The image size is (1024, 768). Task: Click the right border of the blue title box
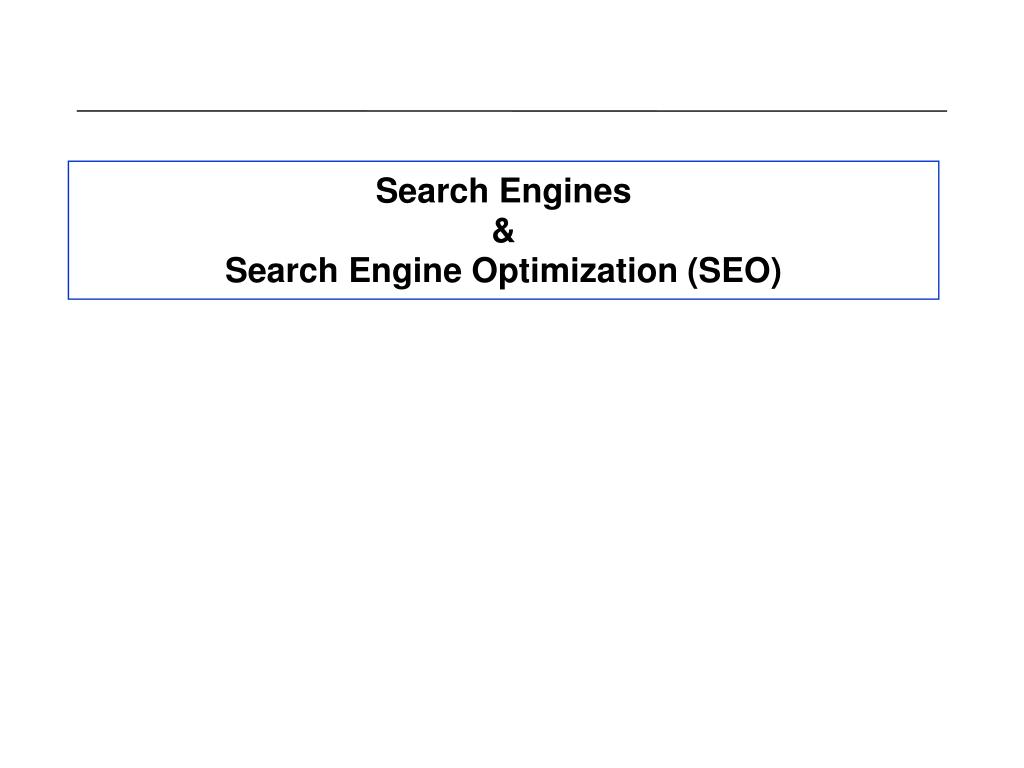click(x=938, y=230)
